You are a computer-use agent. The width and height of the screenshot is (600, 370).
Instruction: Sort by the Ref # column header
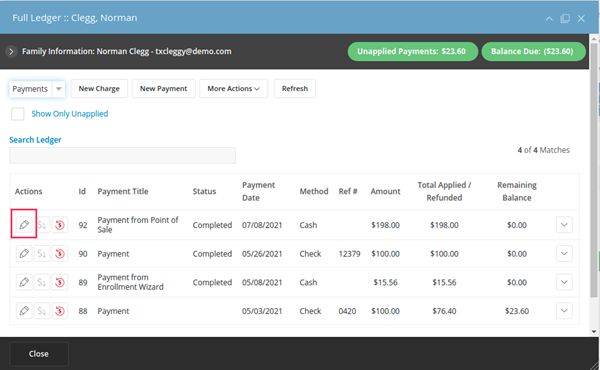(x=348, y=191)
